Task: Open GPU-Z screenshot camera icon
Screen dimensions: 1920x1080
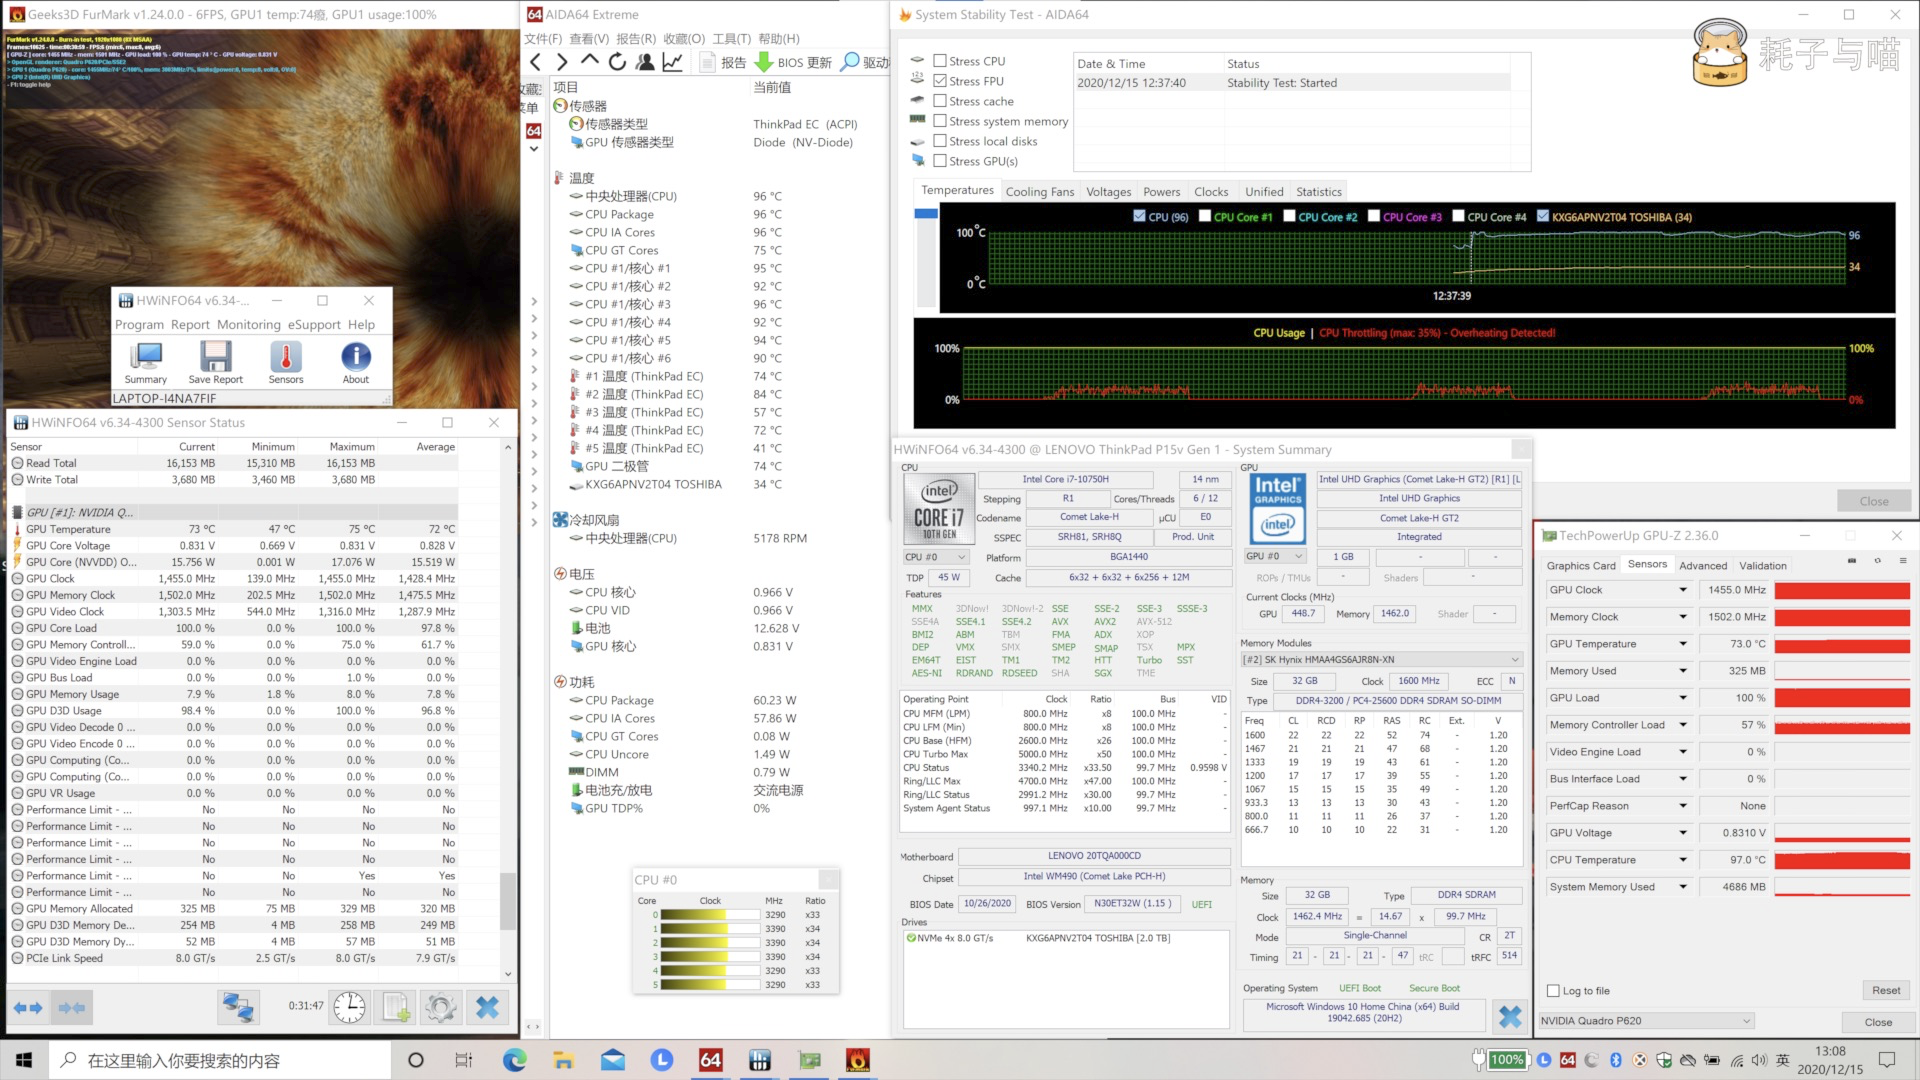Action: [x=1852, y=560]
